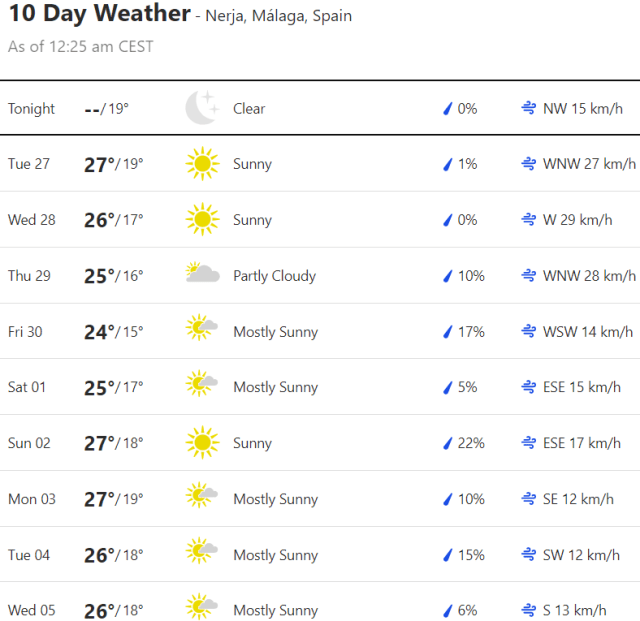Click the 10 Day Weather heading
The height and width of the screenshot is (621, 640).
(x=99, y=14)
